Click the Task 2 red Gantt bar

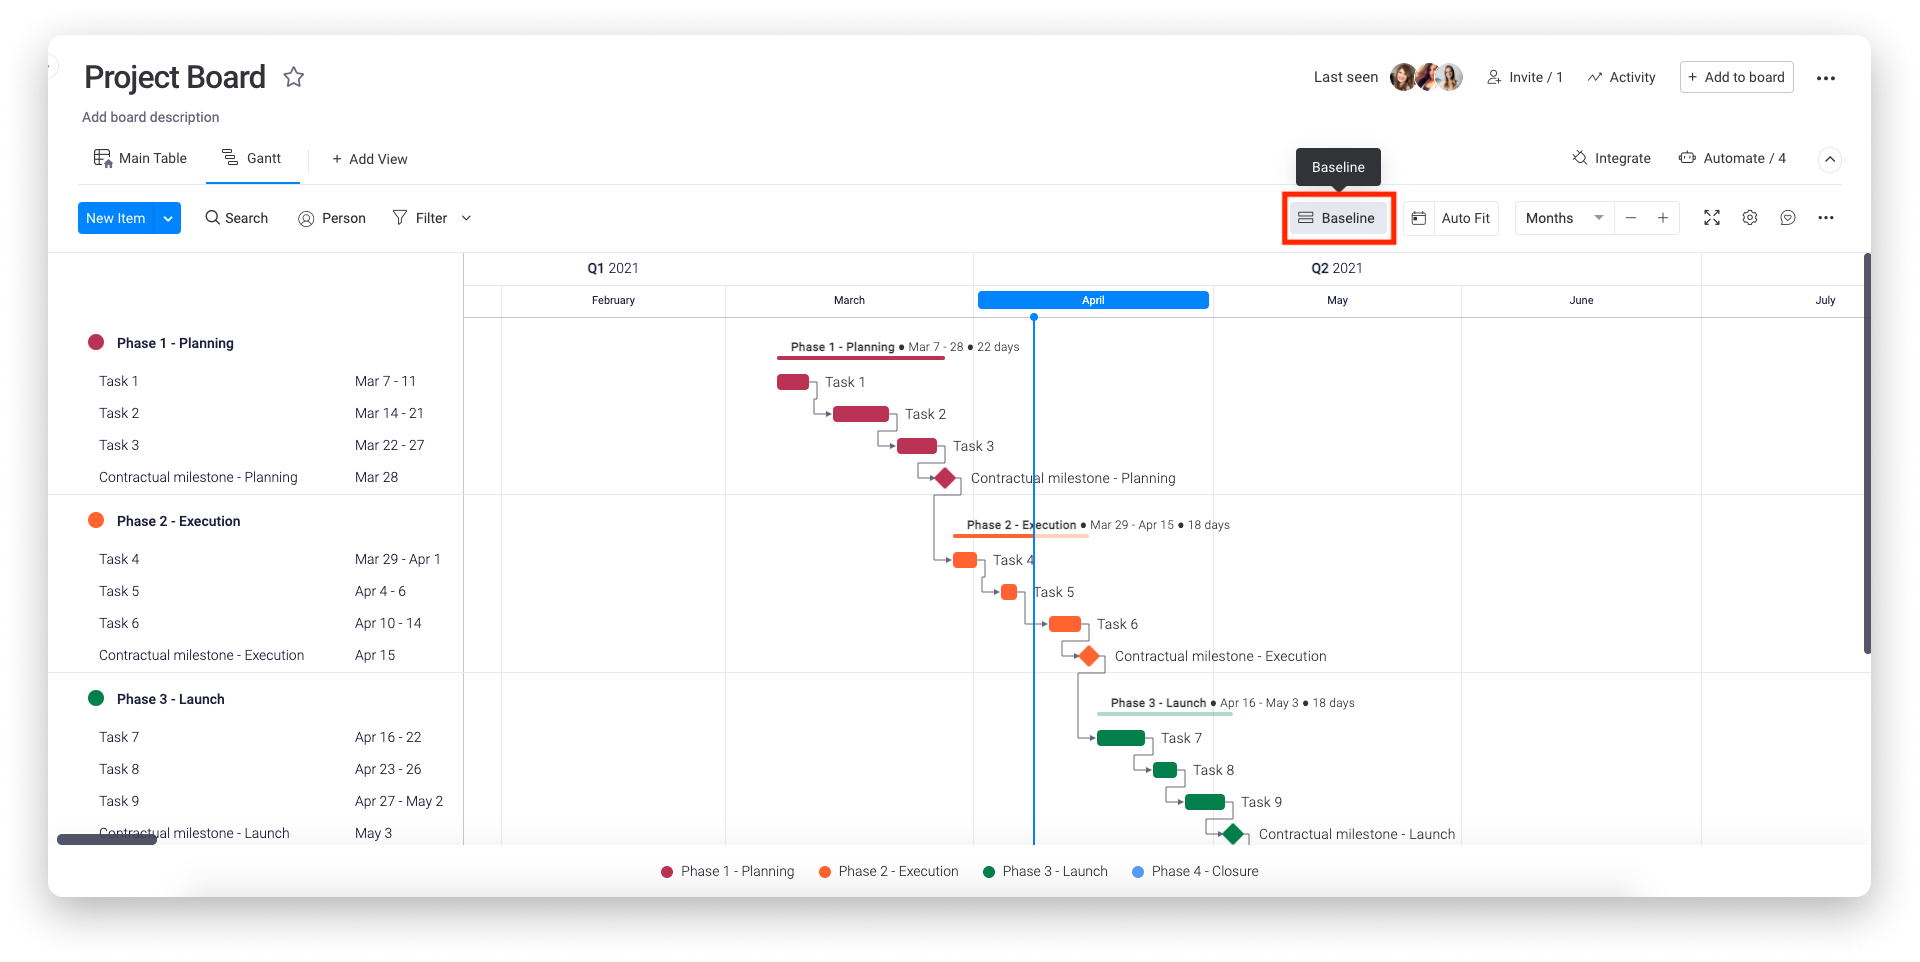point(861,414)
